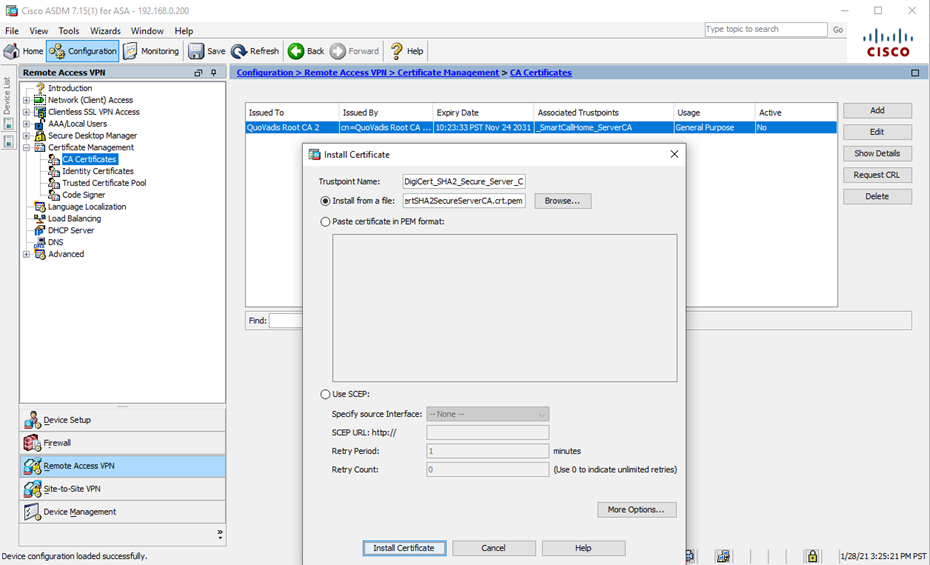Click the Install Certificate button
The image size is (930, 565).
(x=404, y=548)
